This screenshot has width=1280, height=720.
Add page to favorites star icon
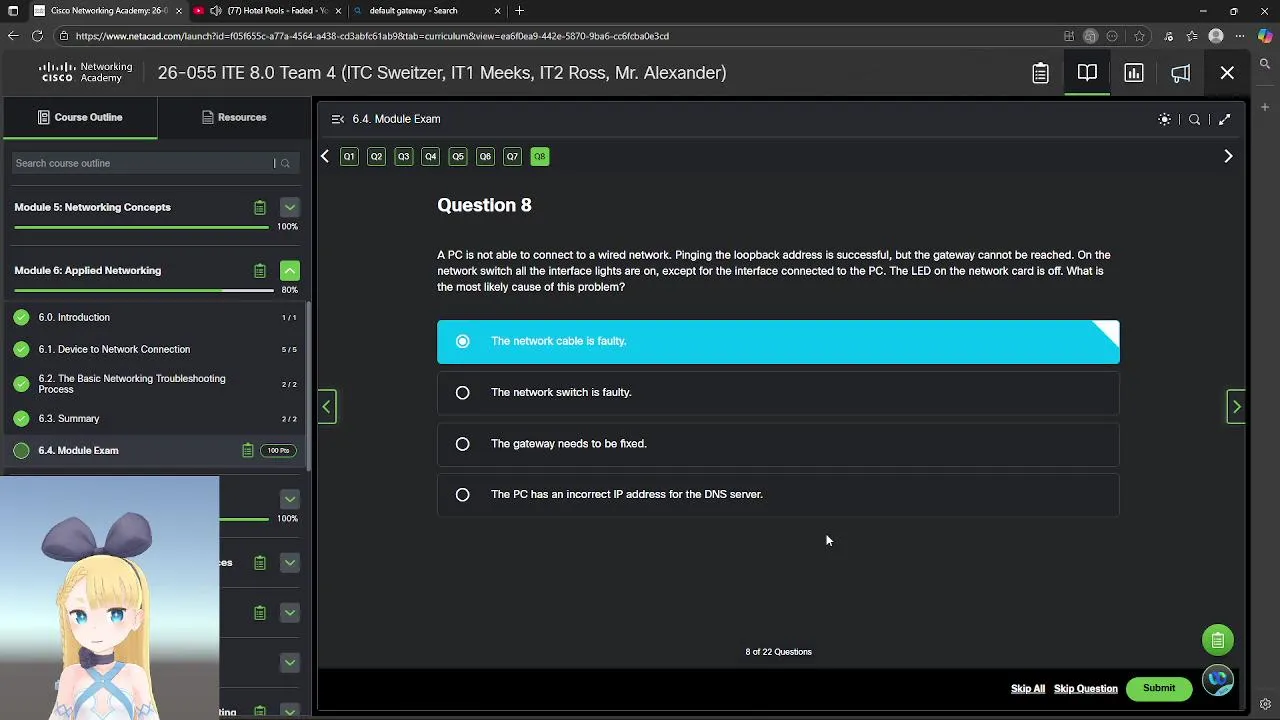(1139, 36)
